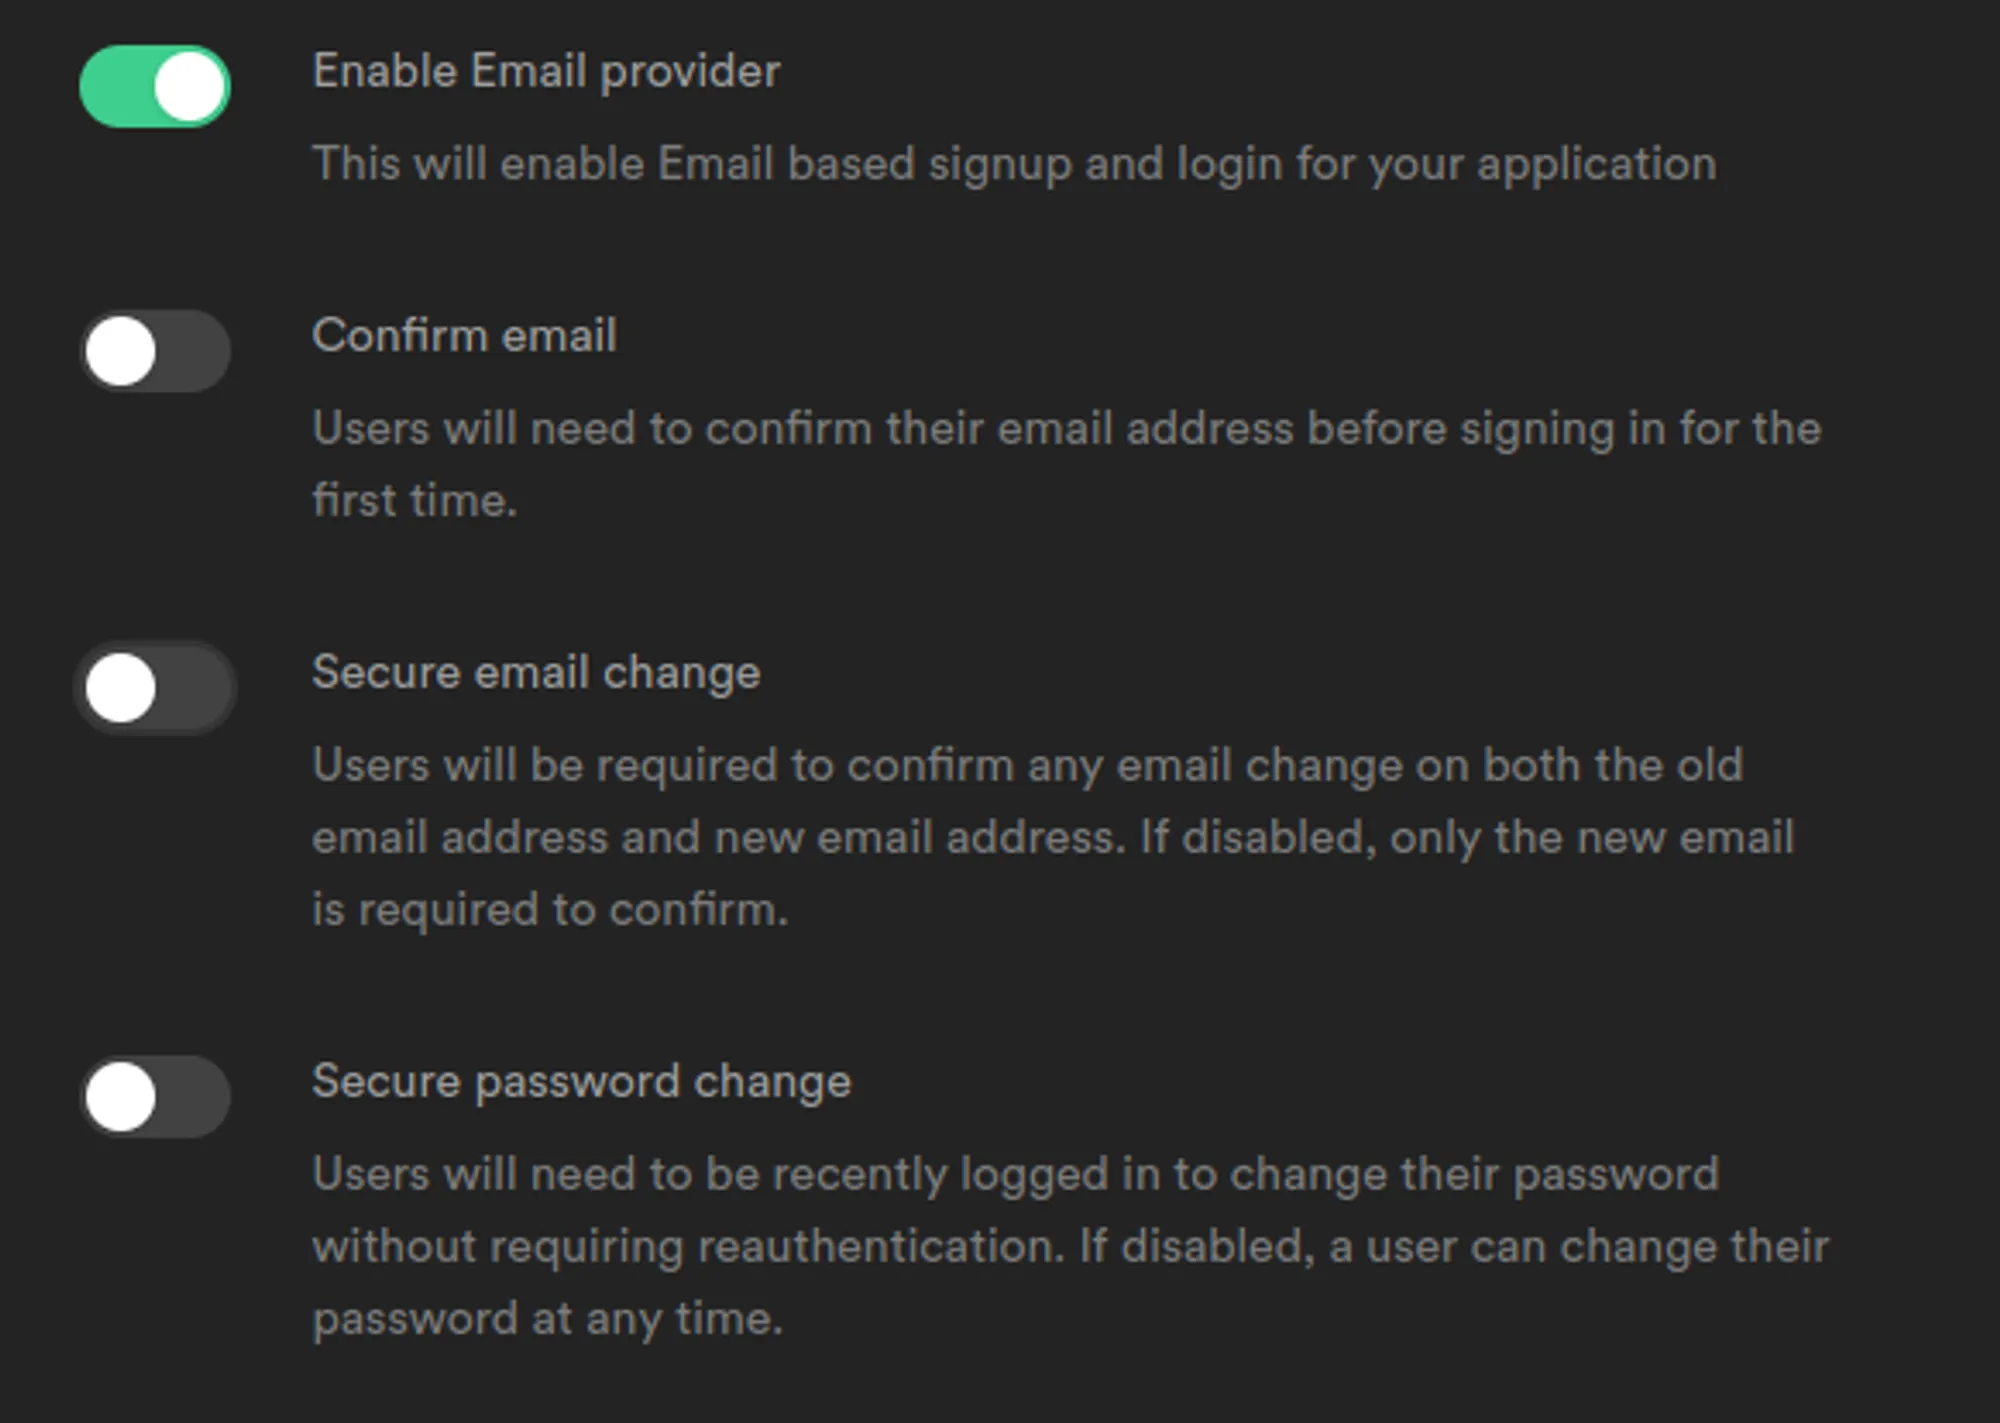Image resolution: width=2000 pixels, height=1423 pixels.
Task: Click the green track of Email provider toggle
Action: [115, 87]
